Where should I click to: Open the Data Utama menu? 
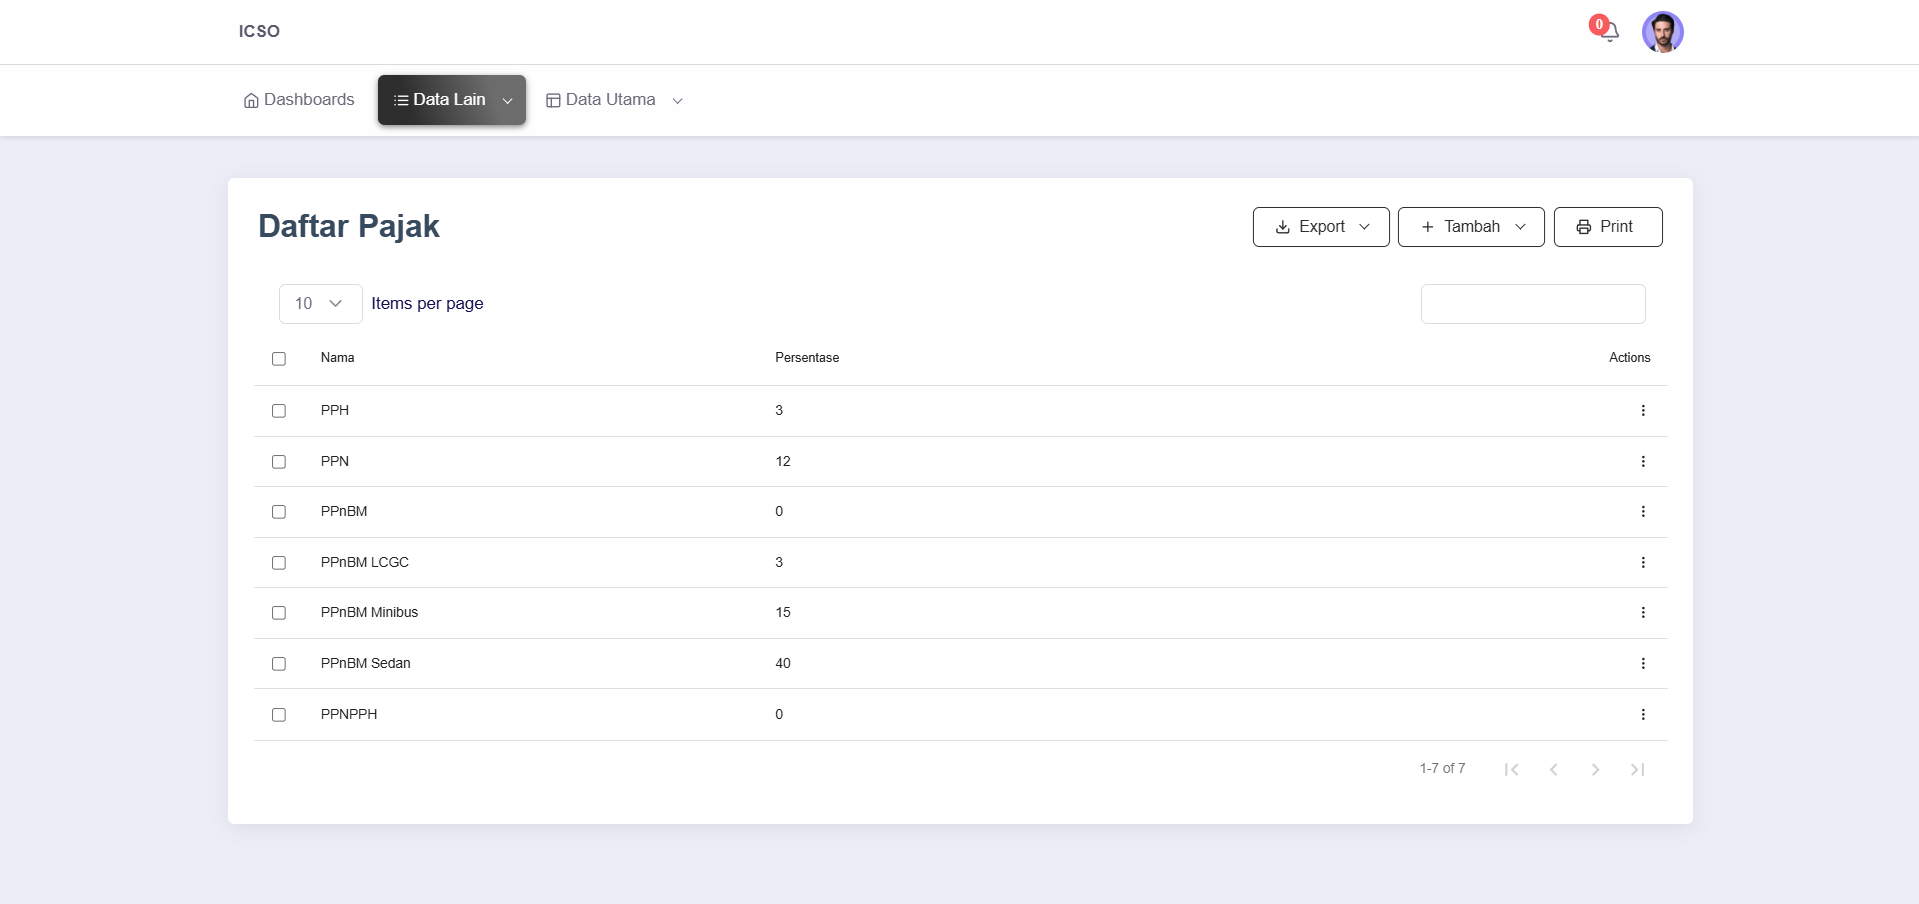[614, 100]
